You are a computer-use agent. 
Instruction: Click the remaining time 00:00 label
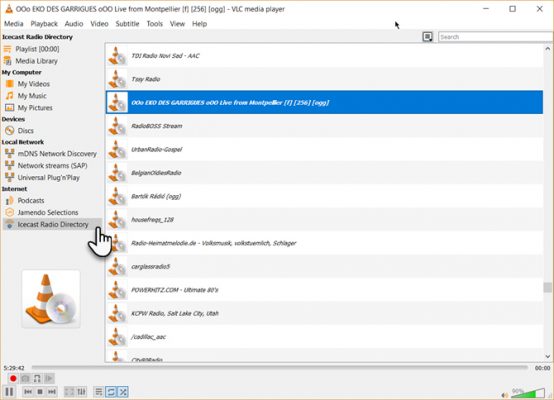tap(542, 368)
